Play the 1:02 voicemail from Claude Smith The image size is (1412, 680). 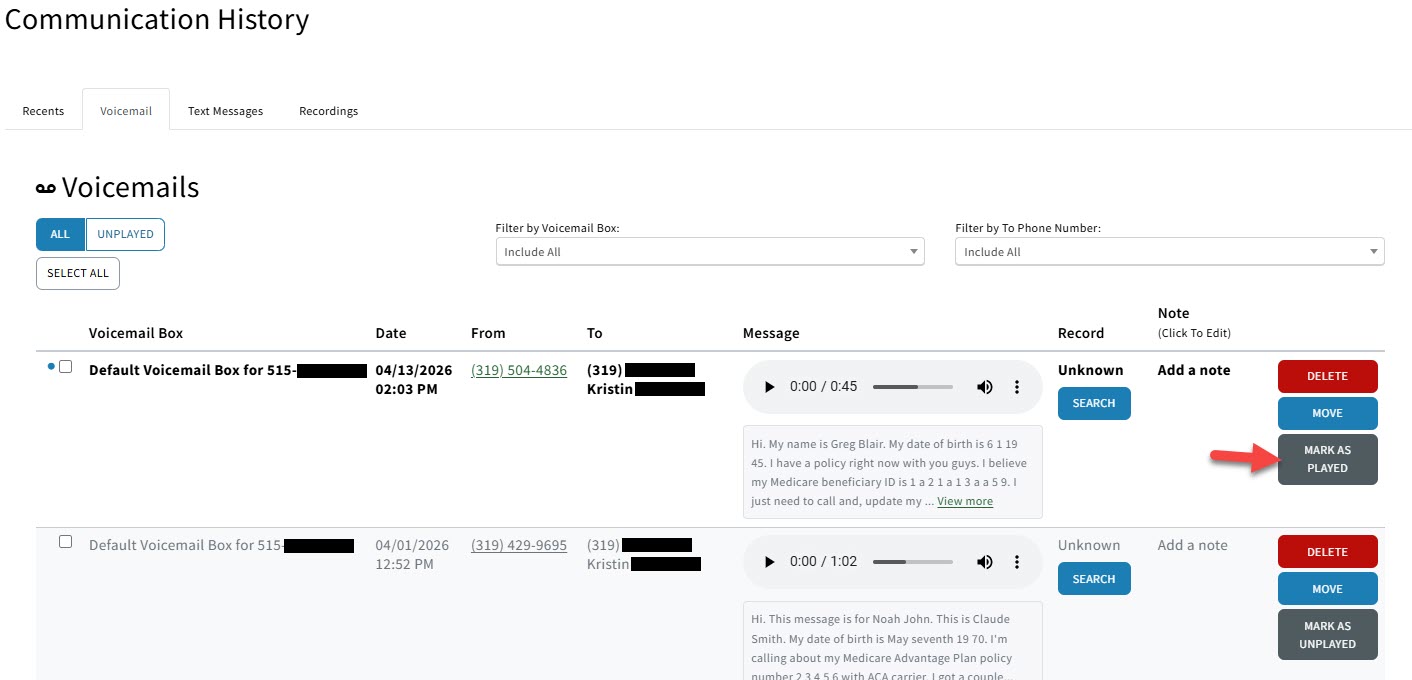coord(769,562)
